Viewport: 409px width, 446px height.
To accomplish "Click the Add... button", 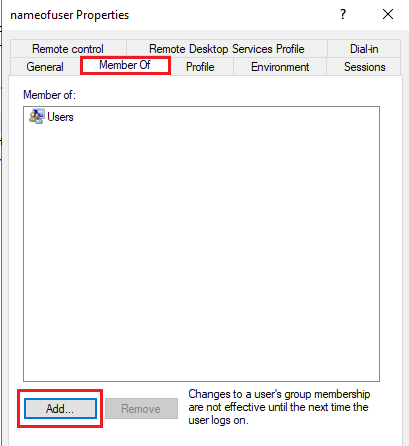I will tap(60, 408).
